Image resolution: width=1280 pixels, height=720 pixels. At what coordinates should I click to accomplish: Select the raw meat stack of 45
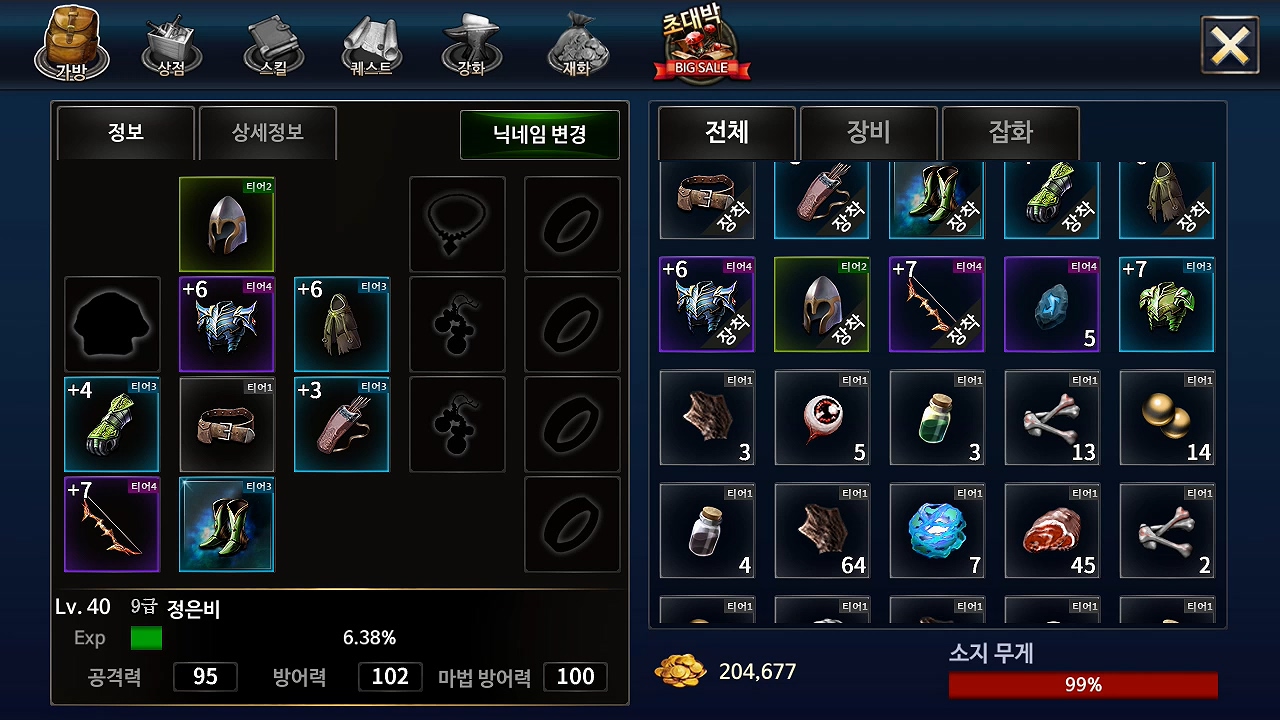coord(1052,531)
